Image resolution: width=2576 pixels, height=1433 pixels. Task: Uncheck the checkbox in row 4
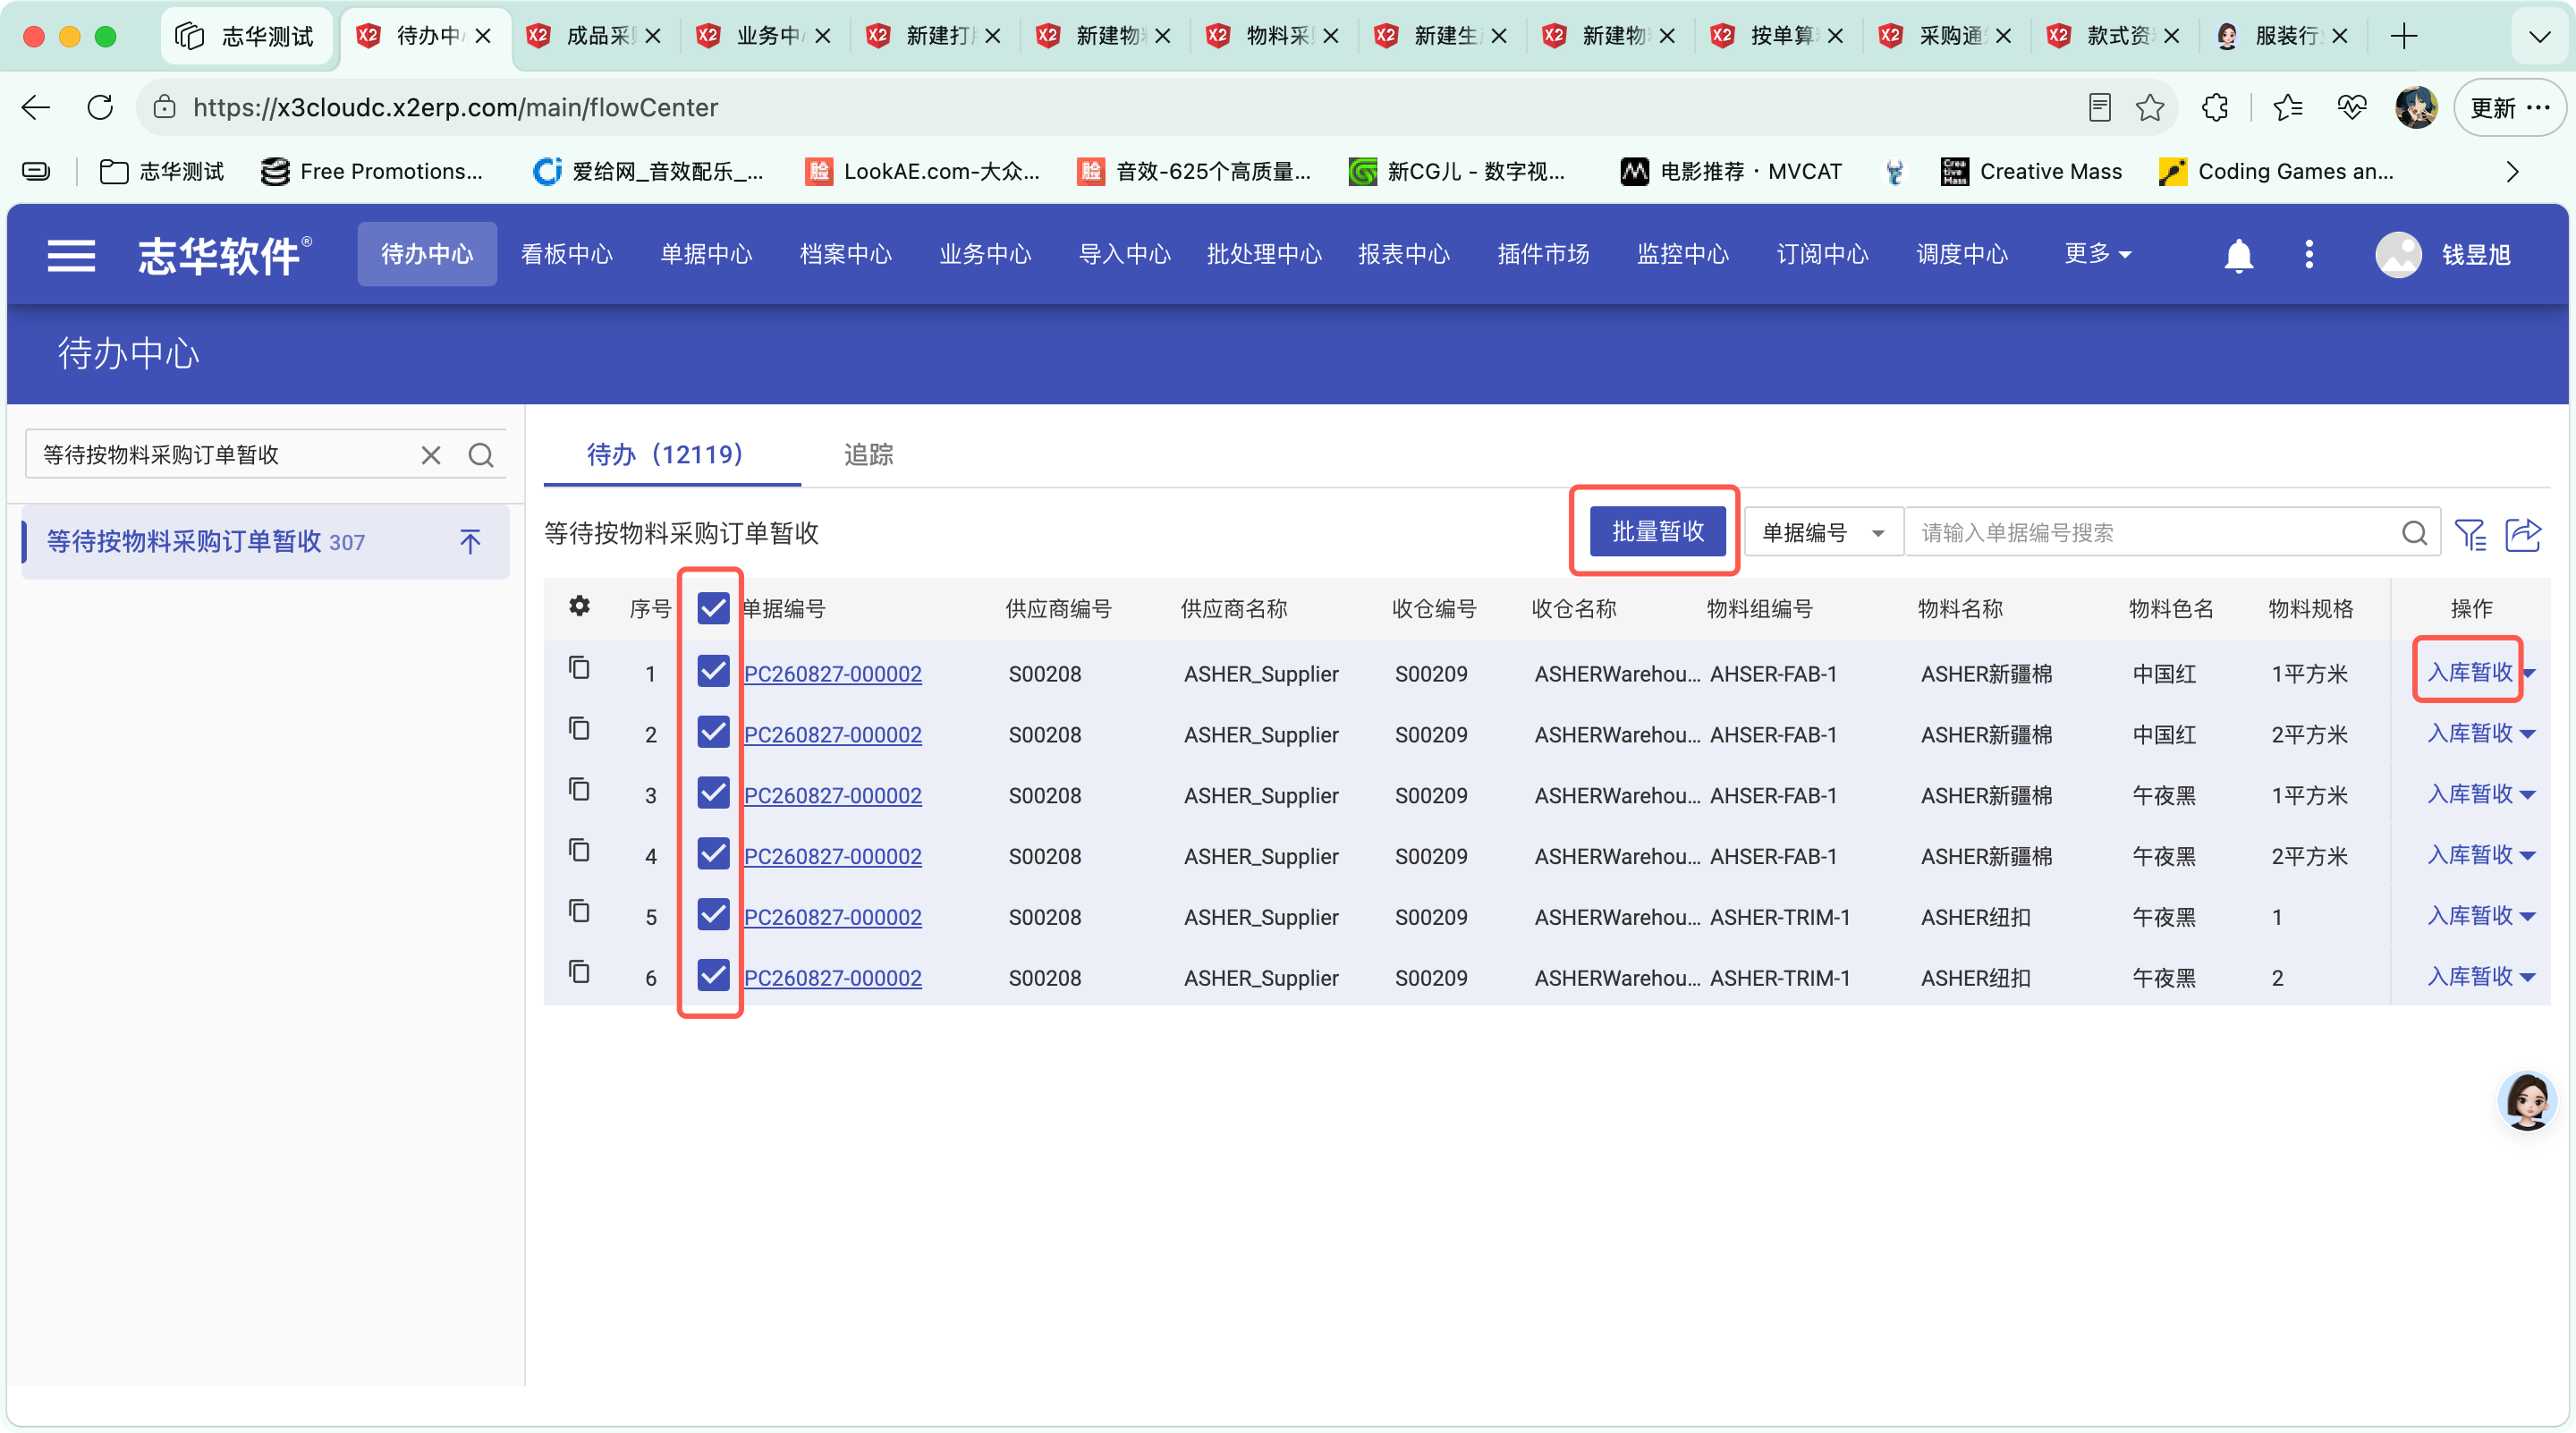[713, 854]
